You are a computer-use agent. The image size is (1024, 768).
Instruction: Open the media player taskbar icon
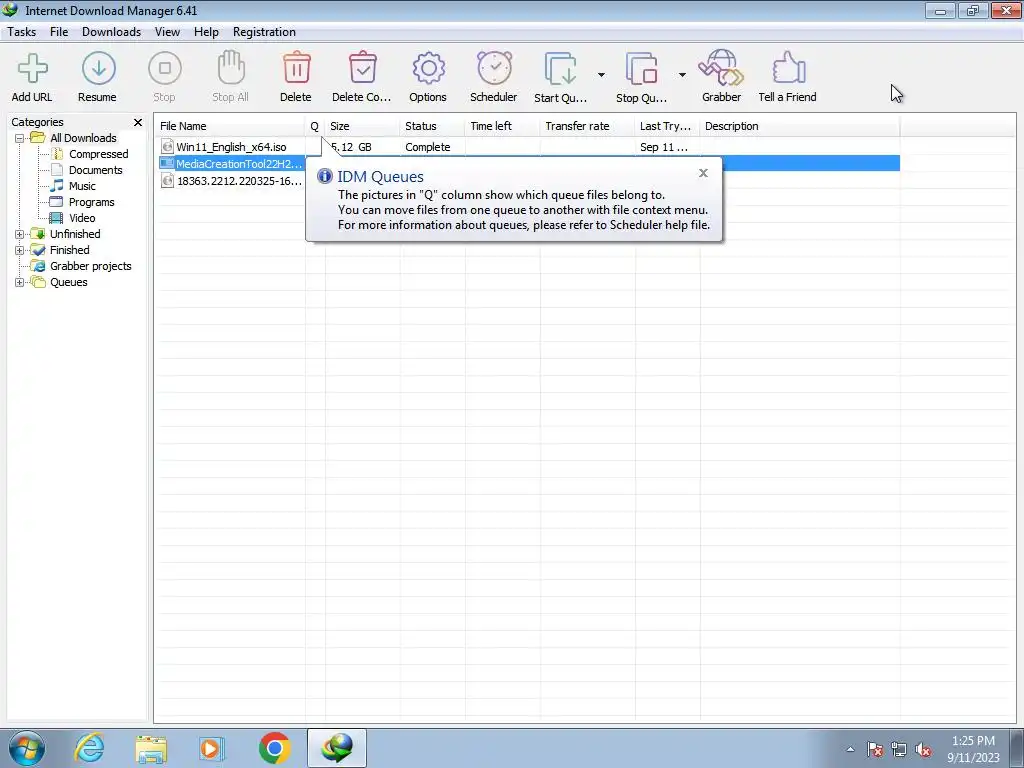[x=212, y=748]
